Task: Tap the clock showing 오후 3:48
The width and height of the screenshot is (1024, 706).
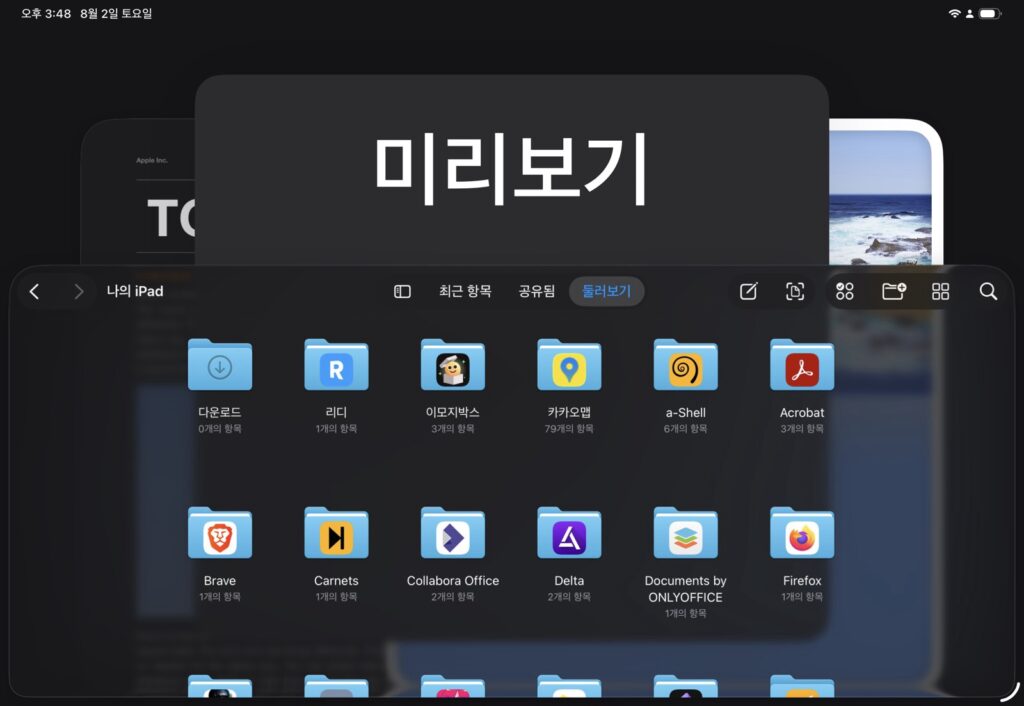Action: click(46, 14)
